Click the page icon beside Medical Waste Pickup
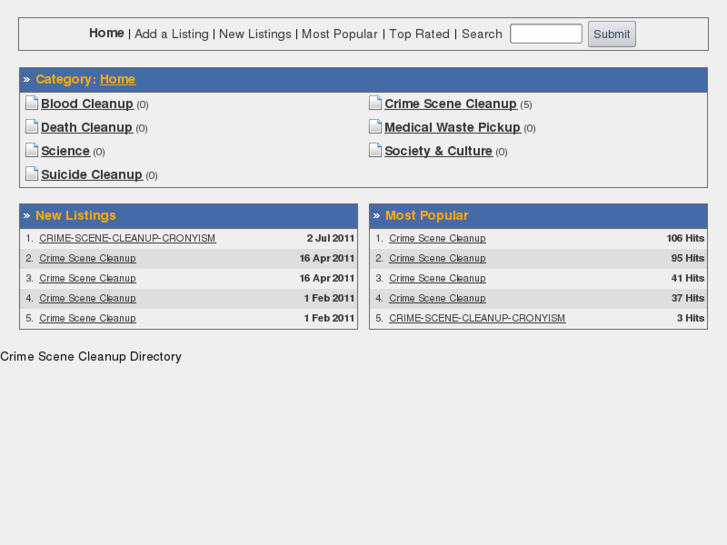This screenshot has height=545, width=727. (x=375, y=127)
